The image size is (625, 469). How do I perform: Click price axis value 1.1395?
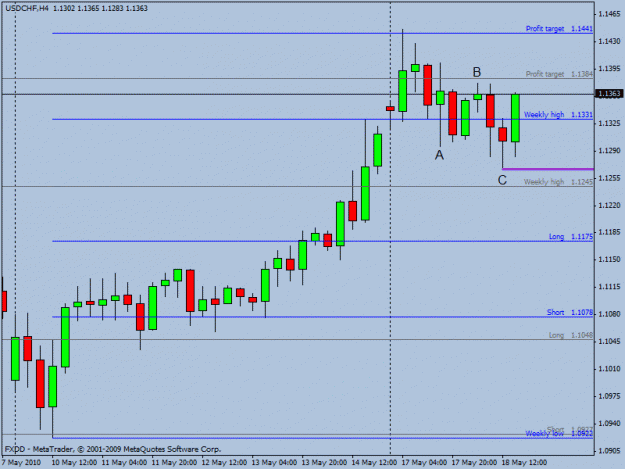point(609,69)
